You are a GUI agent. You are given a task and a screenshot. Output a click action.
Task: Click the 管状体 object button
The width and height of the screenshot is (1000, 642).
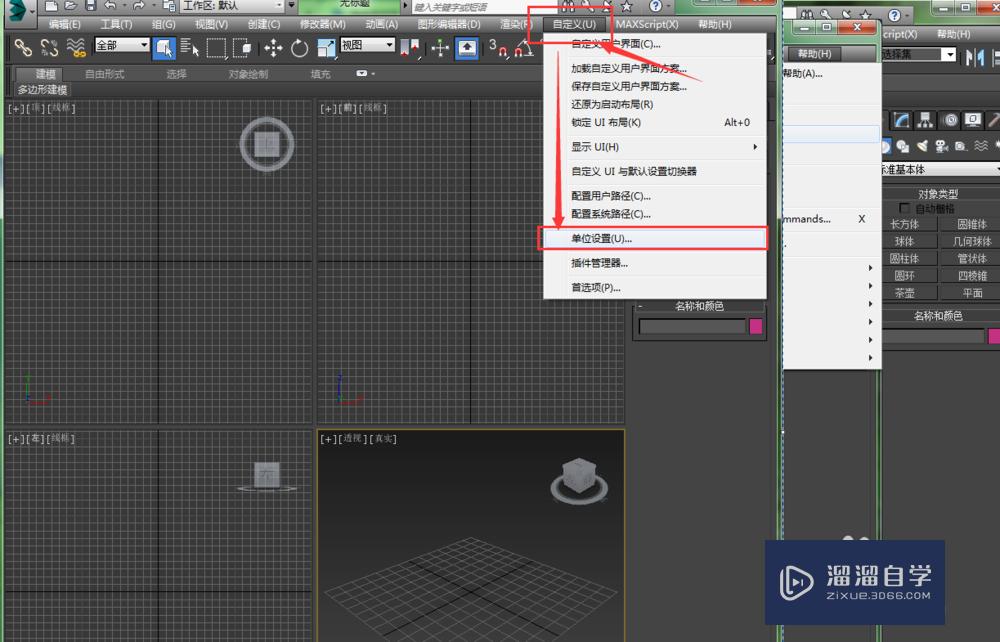pos(971,259)
